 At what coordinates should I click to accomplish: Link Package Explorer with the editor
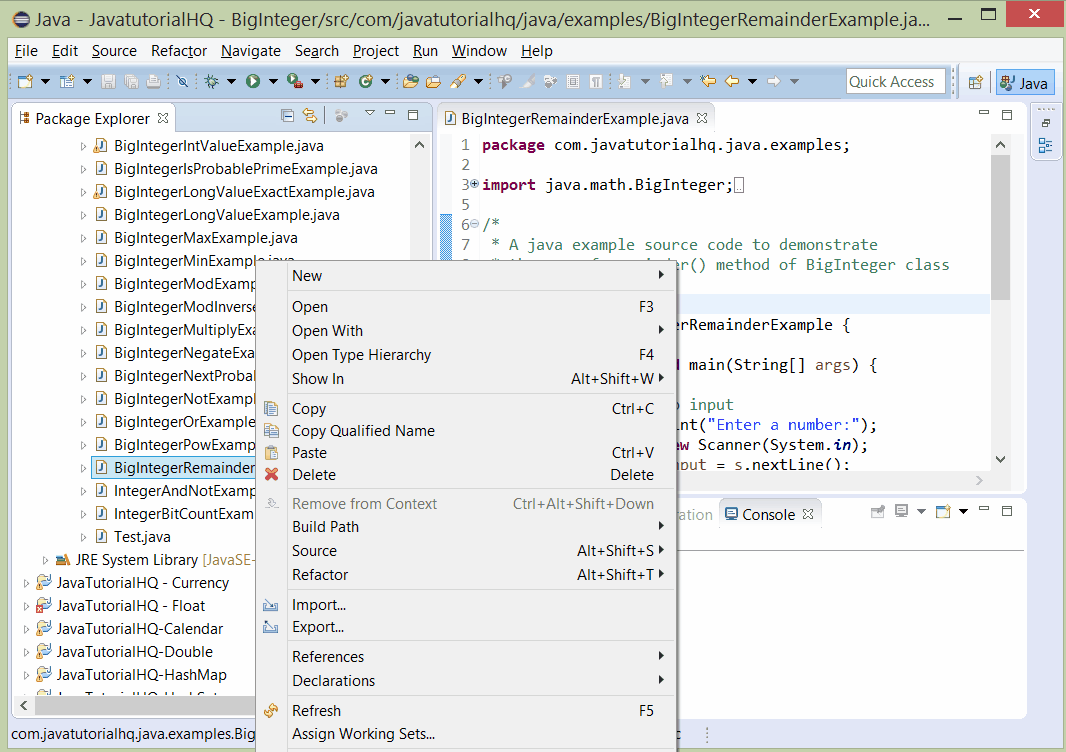[310, 117]
